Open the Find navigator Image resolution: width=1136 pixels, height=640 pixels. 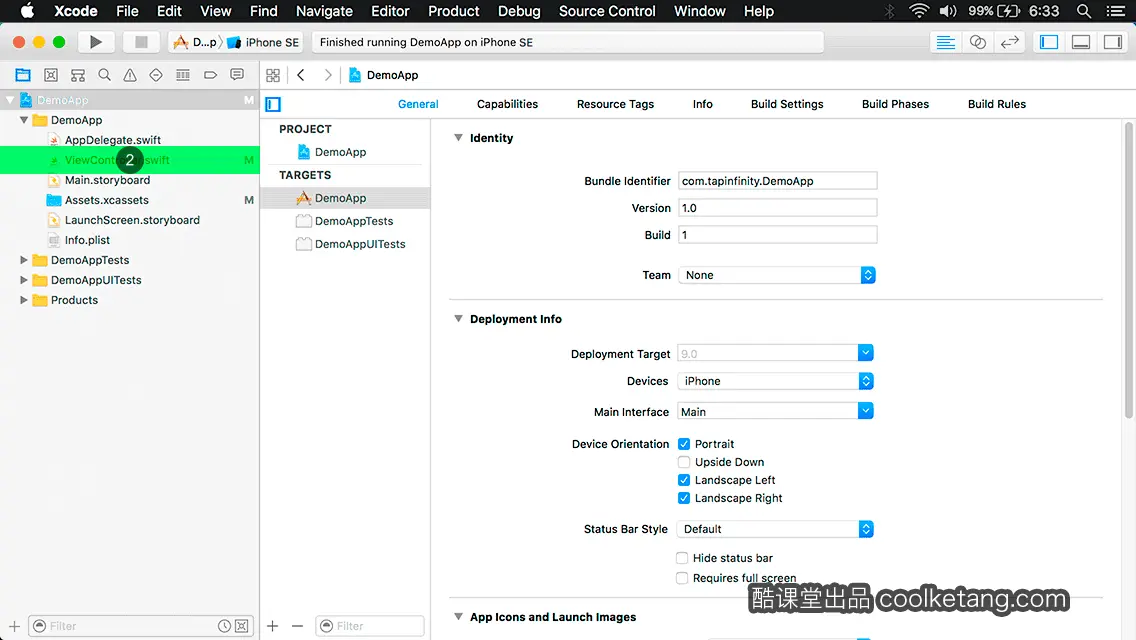tap(104, 75)
